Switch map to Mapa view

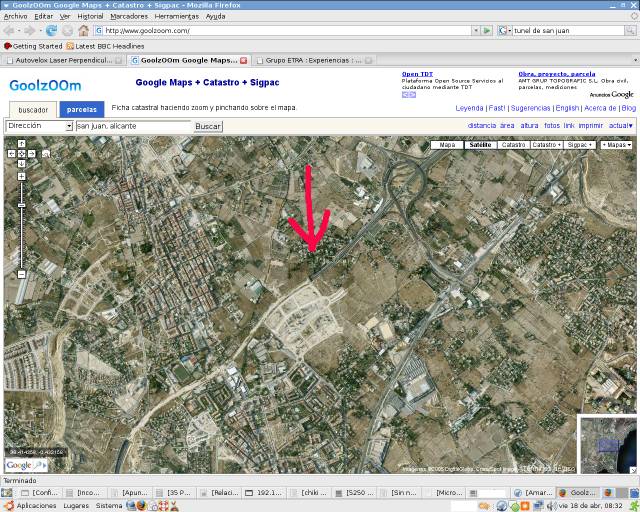click(447, 145)
